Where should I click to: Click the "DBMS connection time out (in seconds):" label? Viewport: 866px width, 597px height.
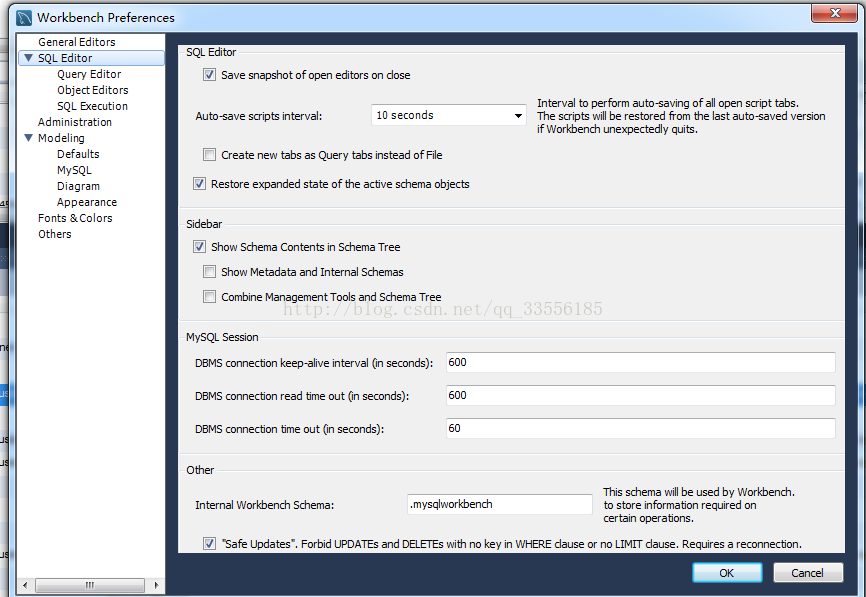[x=289, y=429]
